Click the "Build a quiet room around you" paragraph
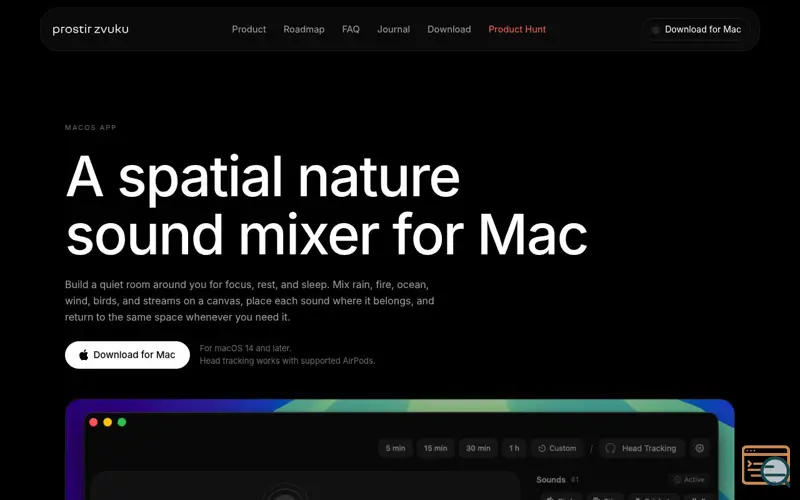 249,301
